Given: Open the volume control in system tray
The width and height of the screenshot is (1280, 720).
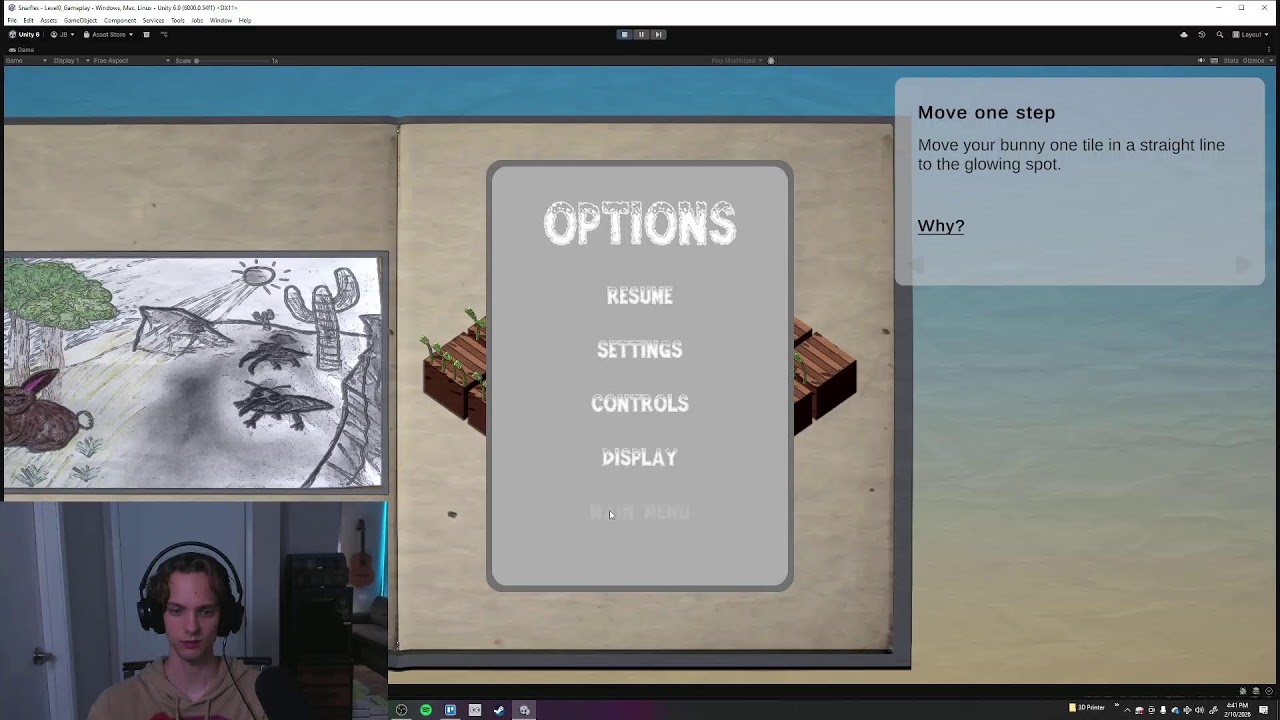Looking at the screenshot, I should 1199,710.
